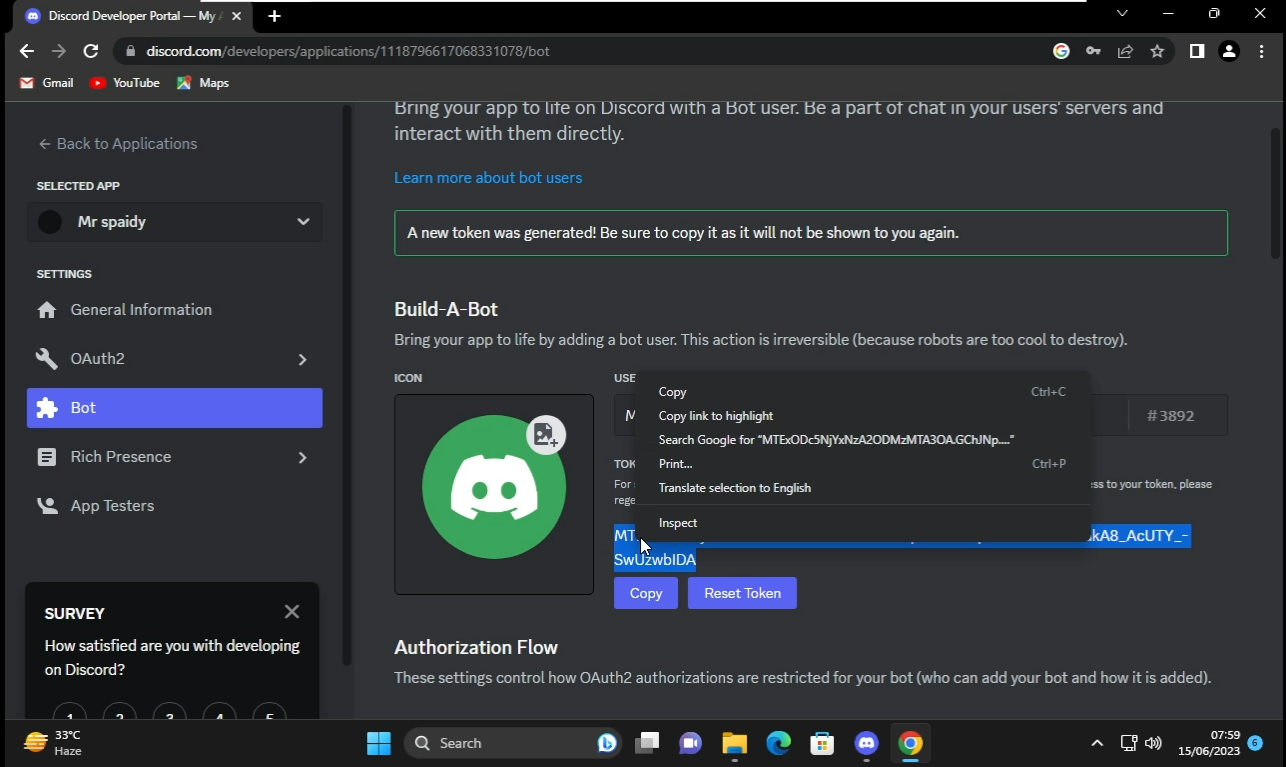Open Gmail bookmark

[x=47, y=83]
